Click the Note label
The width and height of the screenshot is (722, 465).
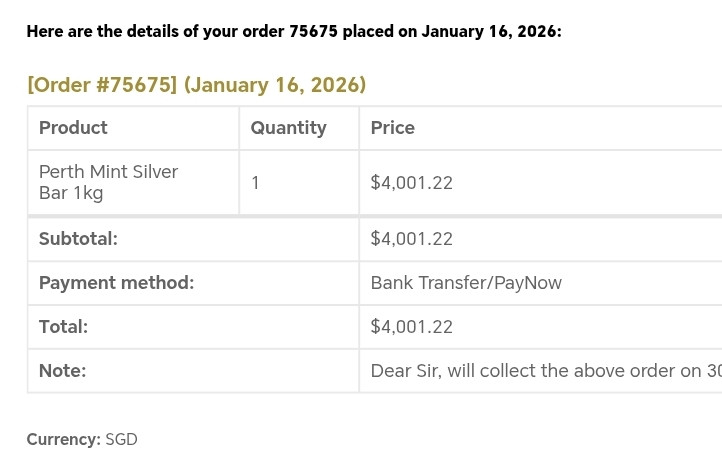62,371
